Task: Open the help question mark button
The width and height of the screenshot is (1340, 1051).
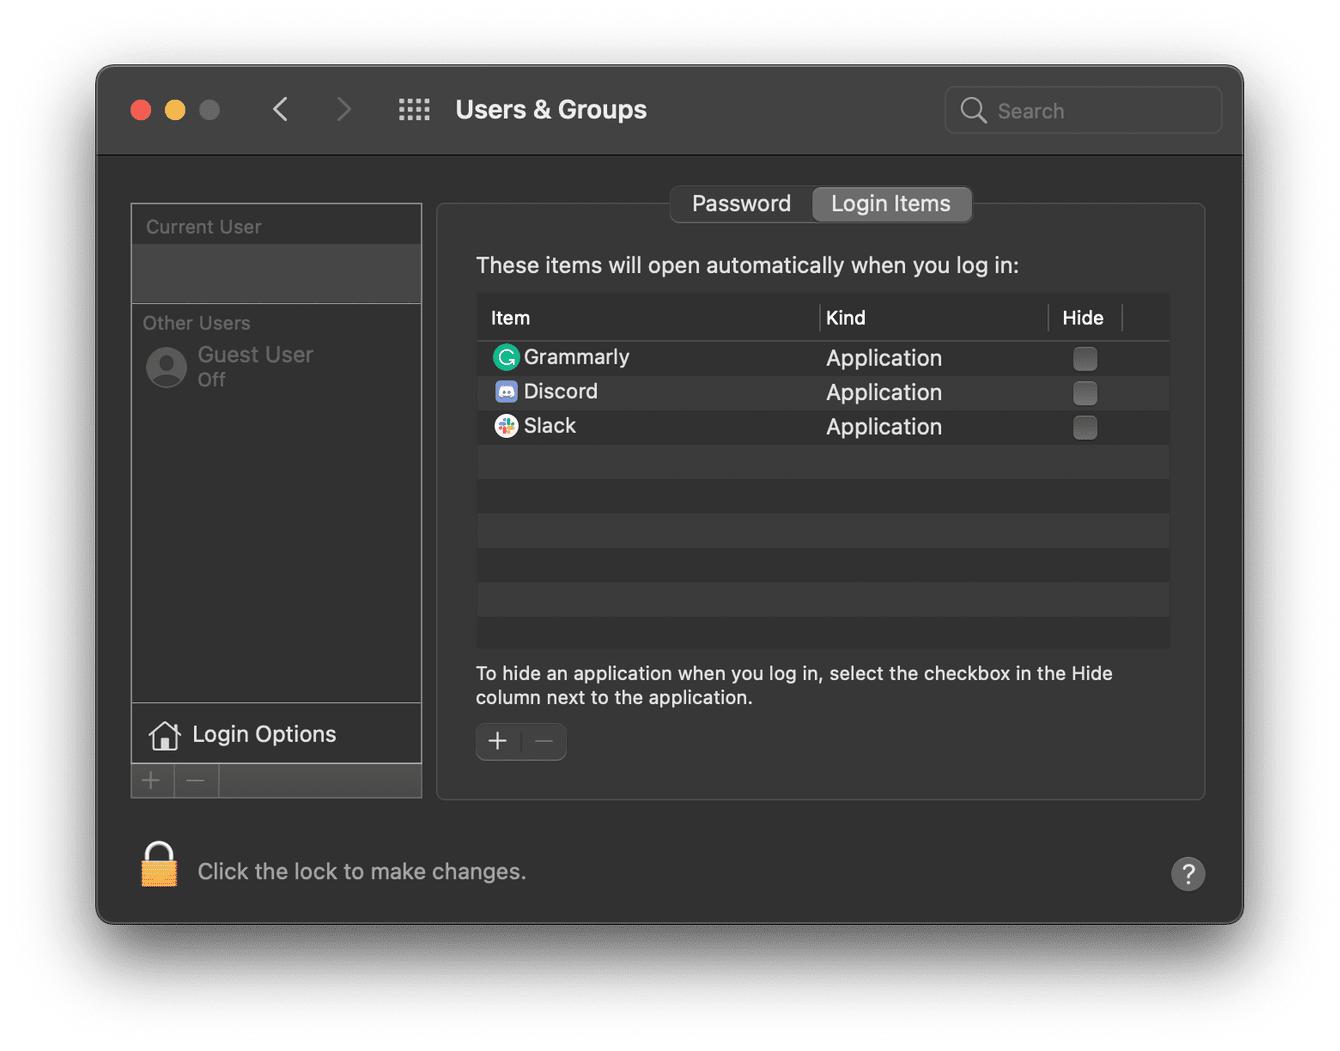Action: click(1188, 874)
